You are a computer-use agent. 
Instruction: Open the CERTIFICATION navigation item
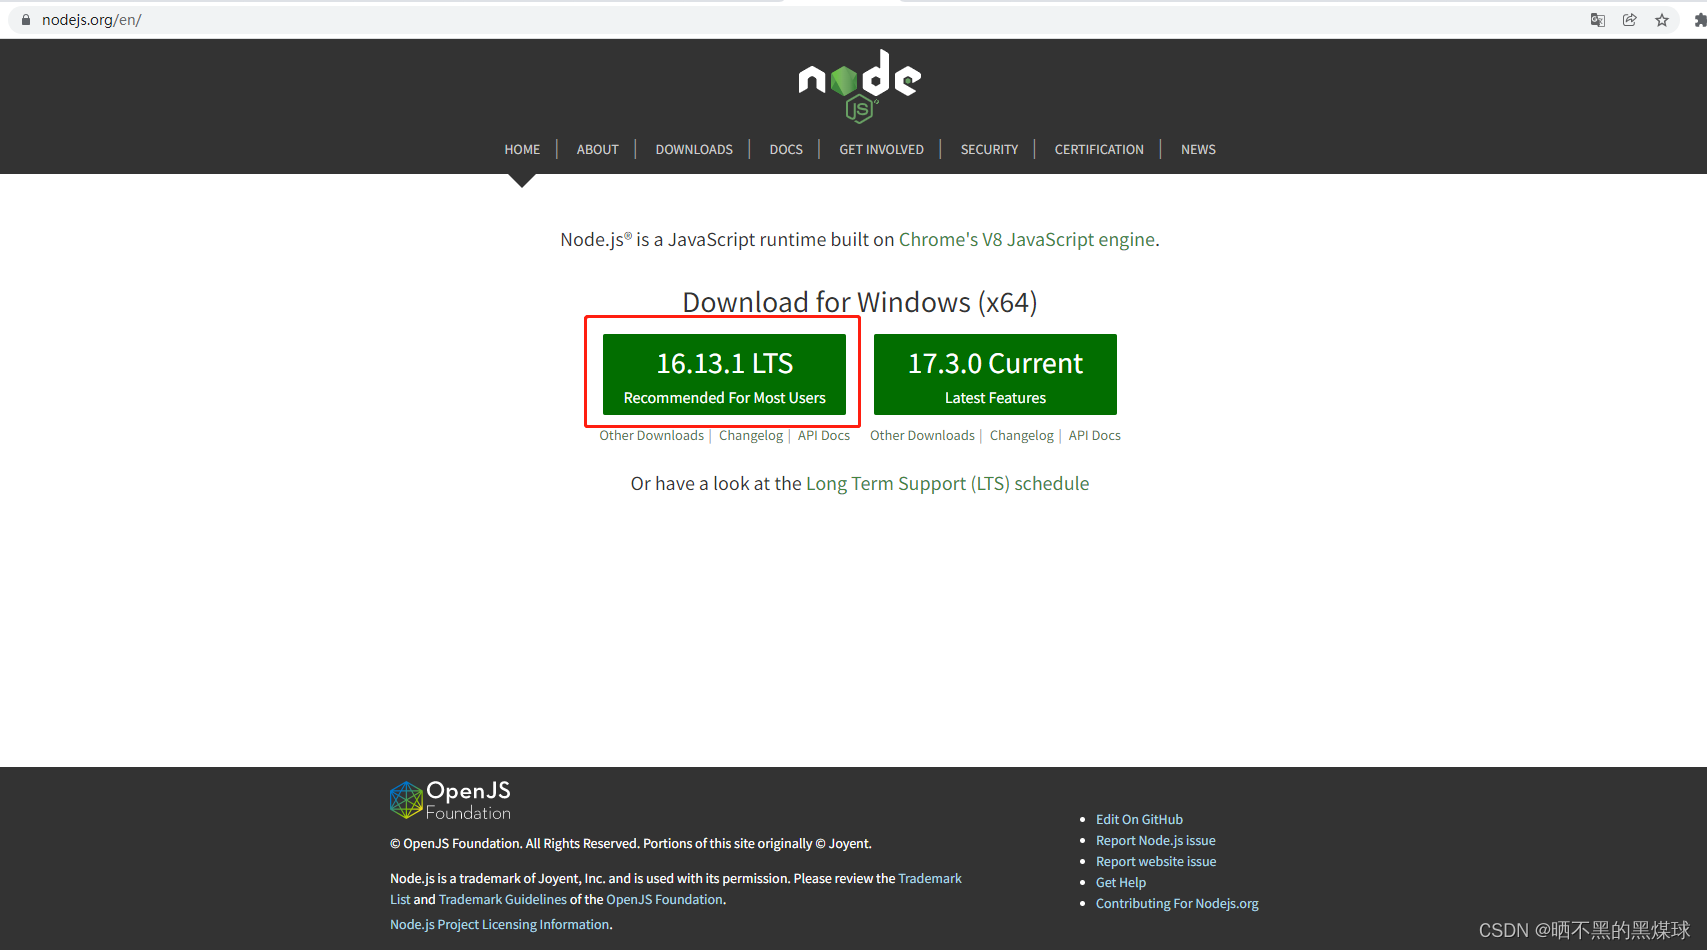(x=1099, y=149)
